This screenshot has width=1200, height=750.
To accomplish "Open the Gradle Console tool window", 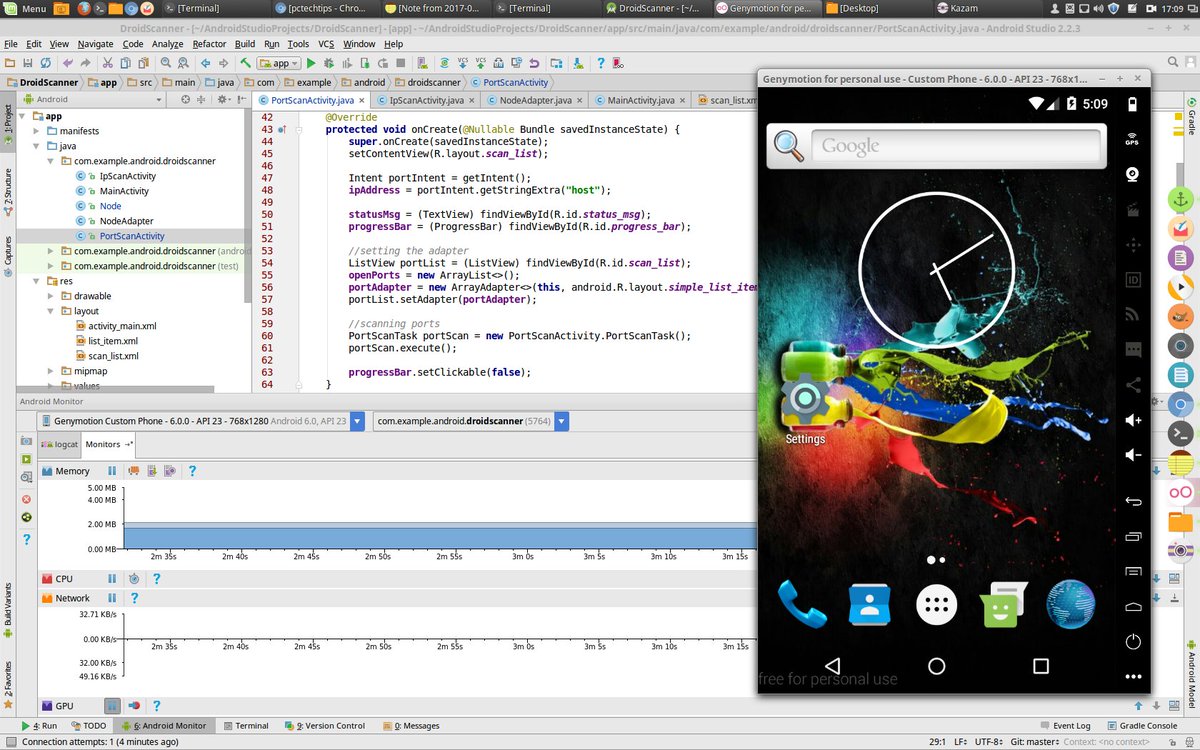I will [x=1141, y=726].
